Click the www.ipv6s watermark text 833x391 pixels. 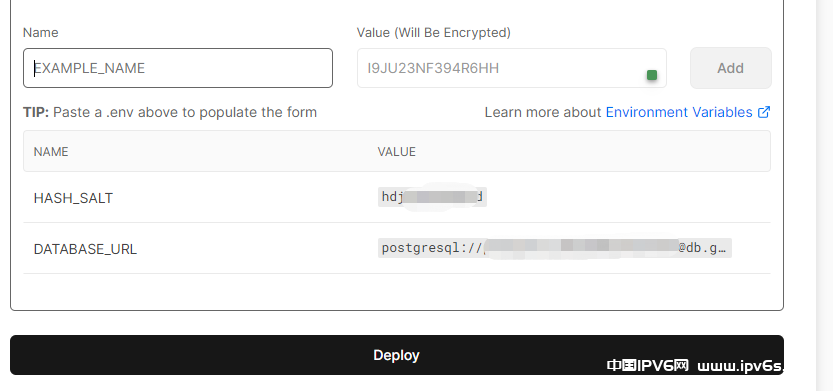(x=741, y=366)
